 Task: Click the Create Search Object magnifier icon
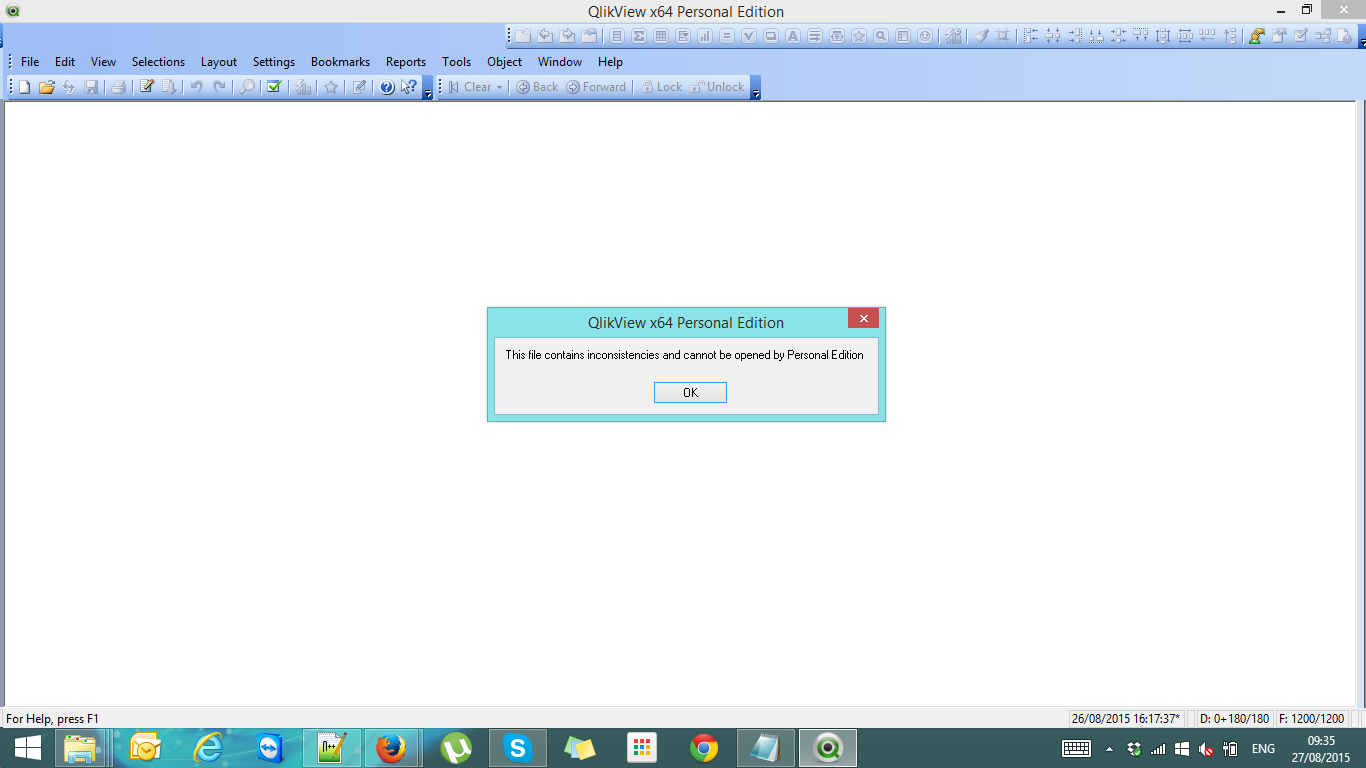(881, 36)
